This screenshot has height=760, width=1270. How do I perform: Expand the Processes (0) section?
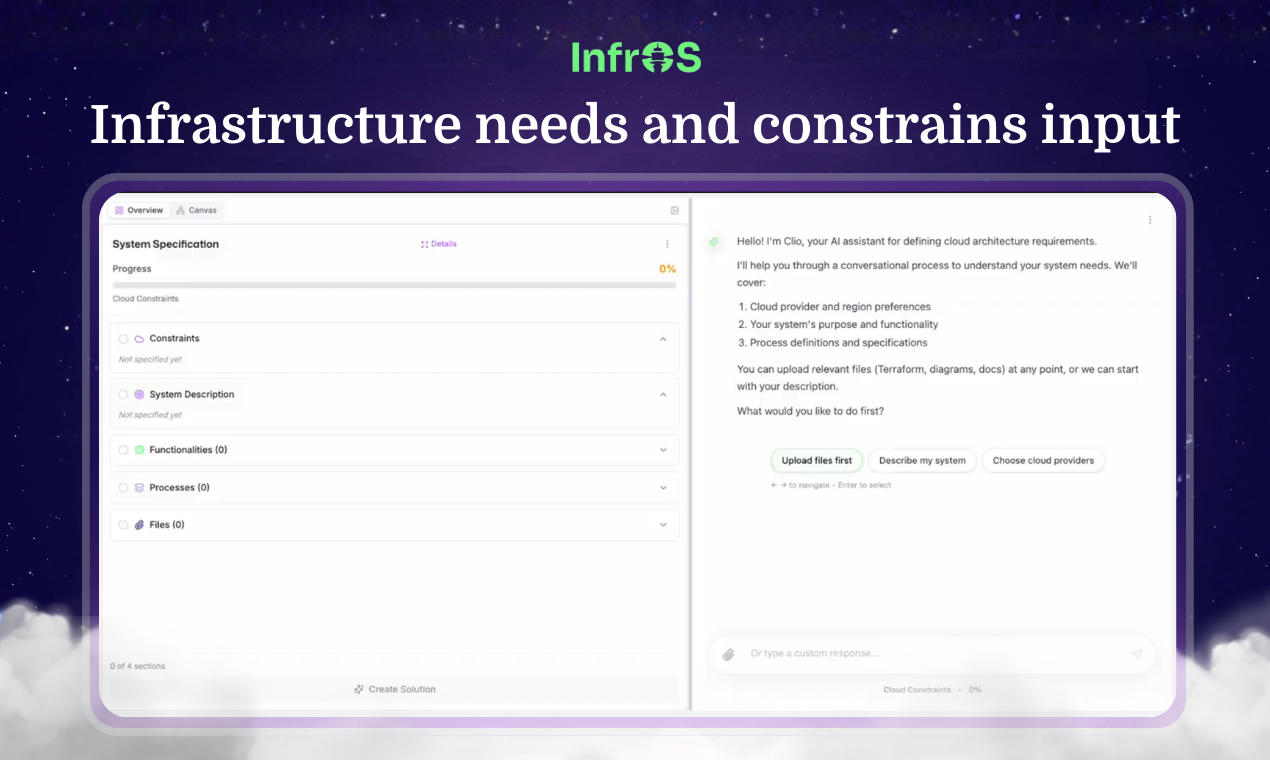pyautogui.click(x=663, y=487)
